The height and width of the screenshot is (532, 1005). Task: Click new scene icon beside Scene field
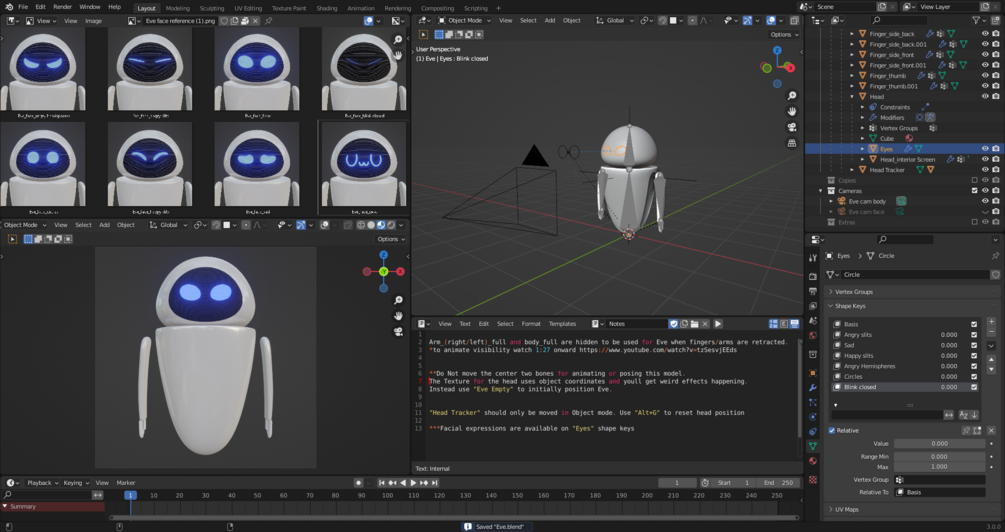coord(882,6)
